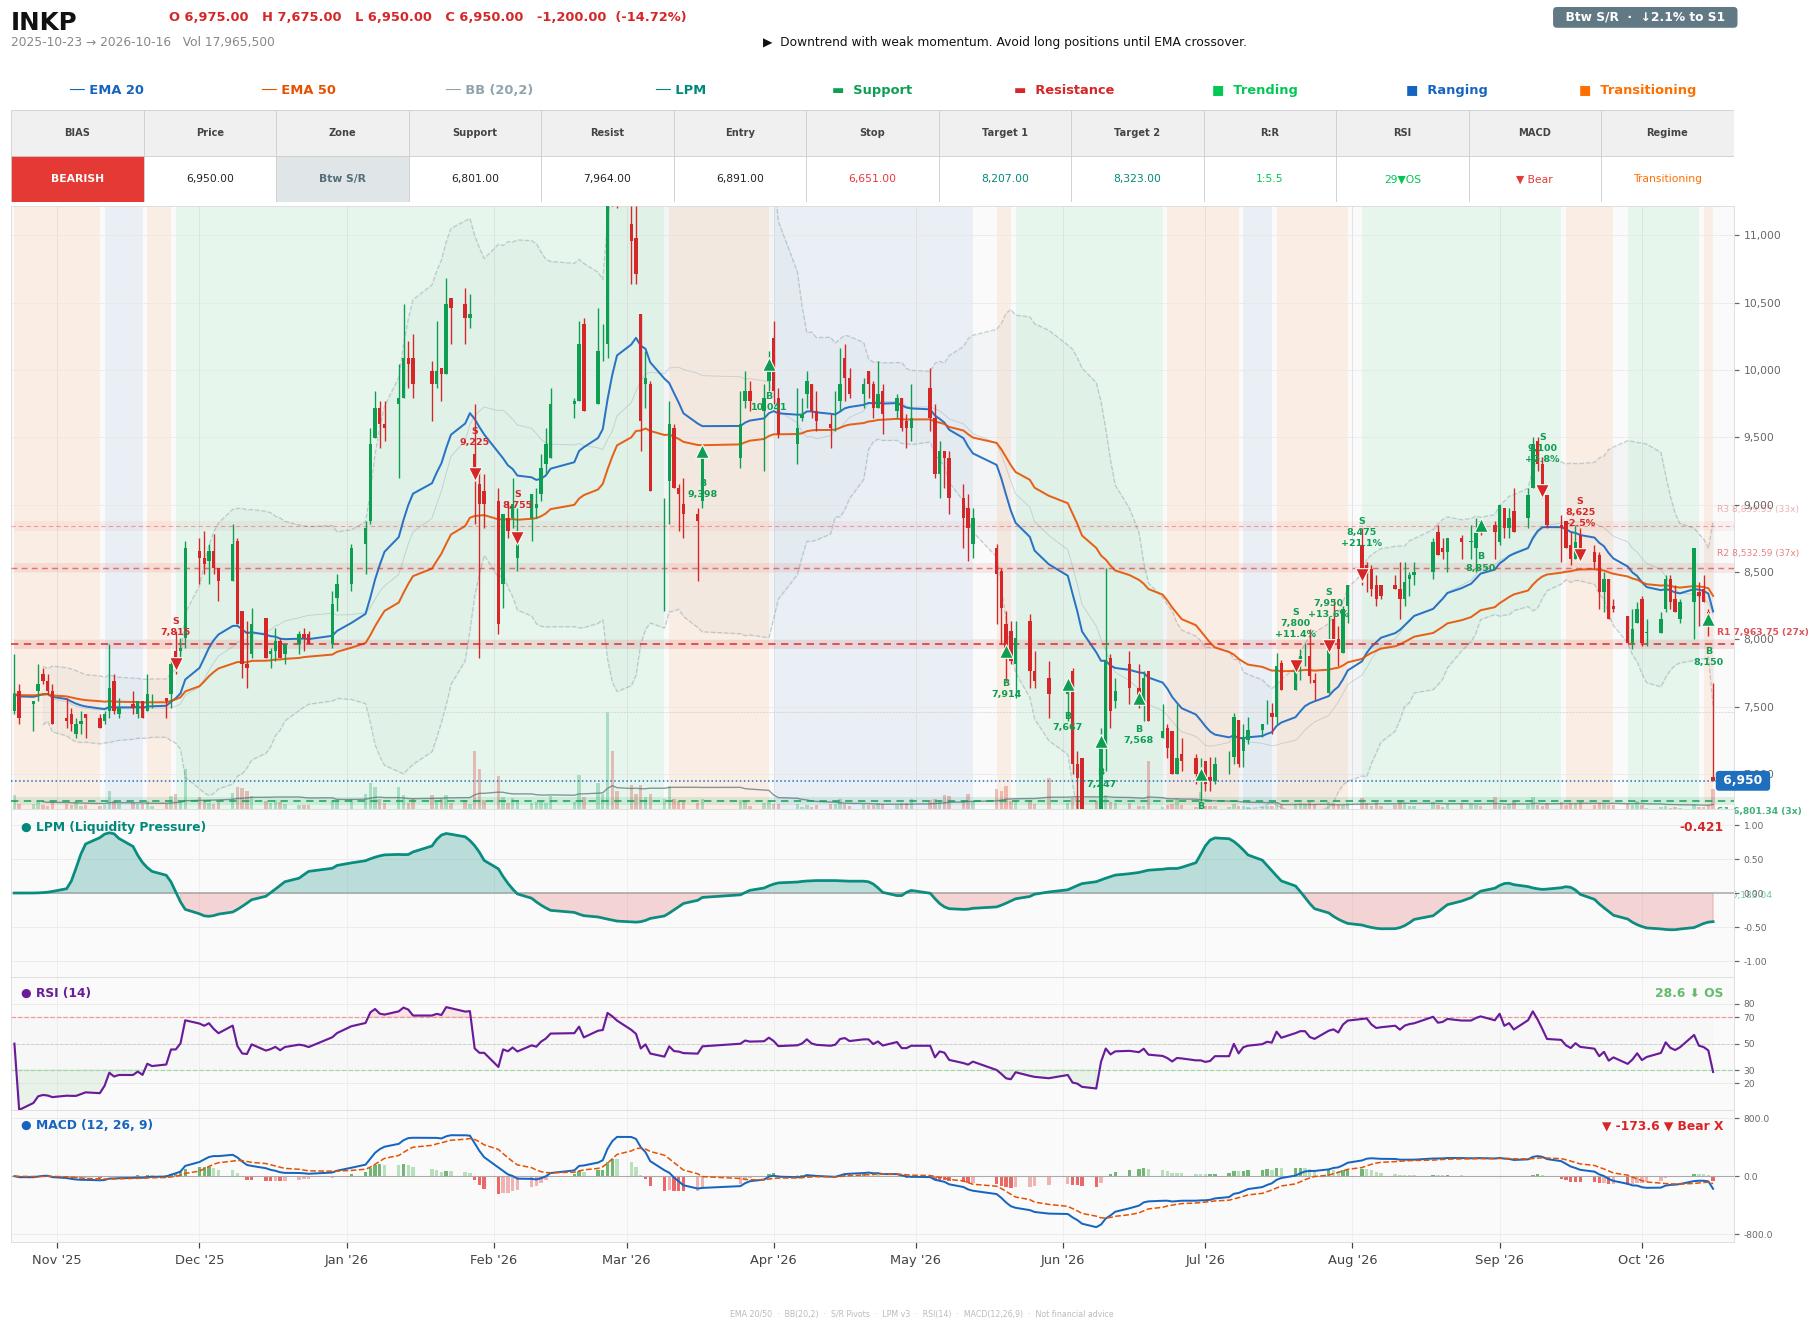1820x1330 pixels.
Task: Select the Ranging regime legend entry
Action: (x=1447, y=90)
